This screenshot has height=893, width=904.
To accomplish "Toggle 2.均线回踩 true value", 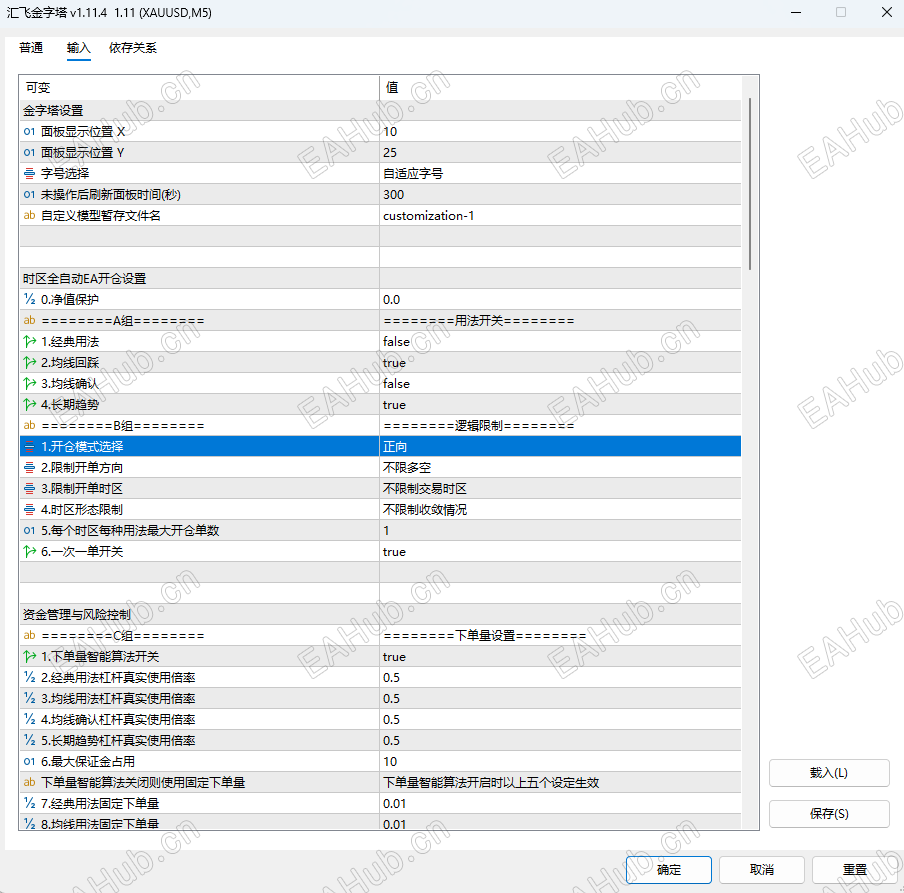I will (560, 363).
